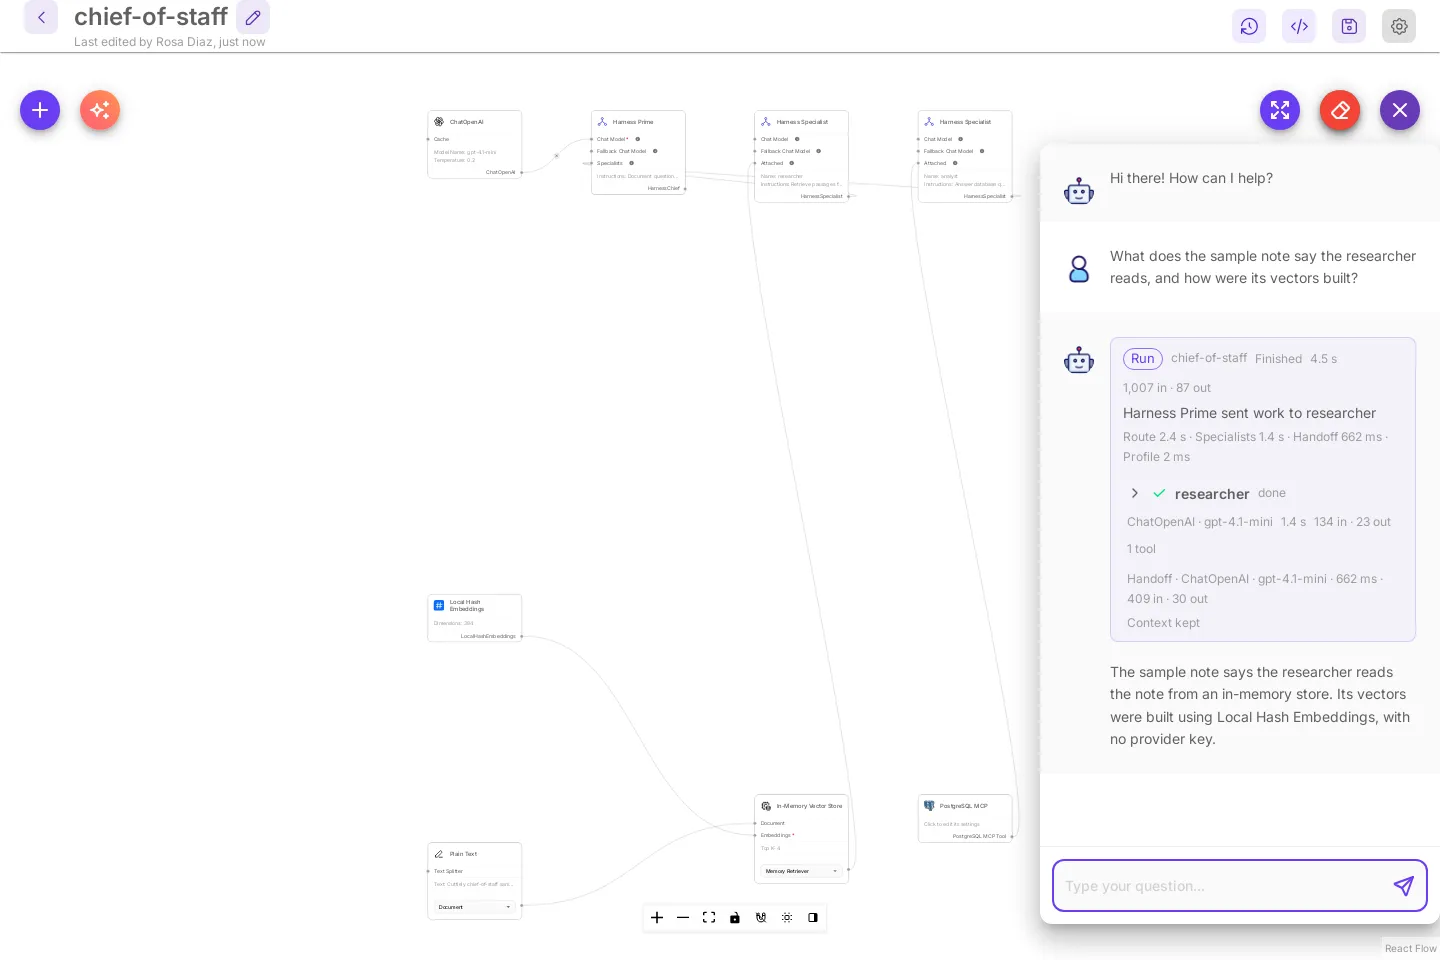Send the question with paper plane icon
The height and width of the screenshot is (960, 1440).
click(1404, 886)
